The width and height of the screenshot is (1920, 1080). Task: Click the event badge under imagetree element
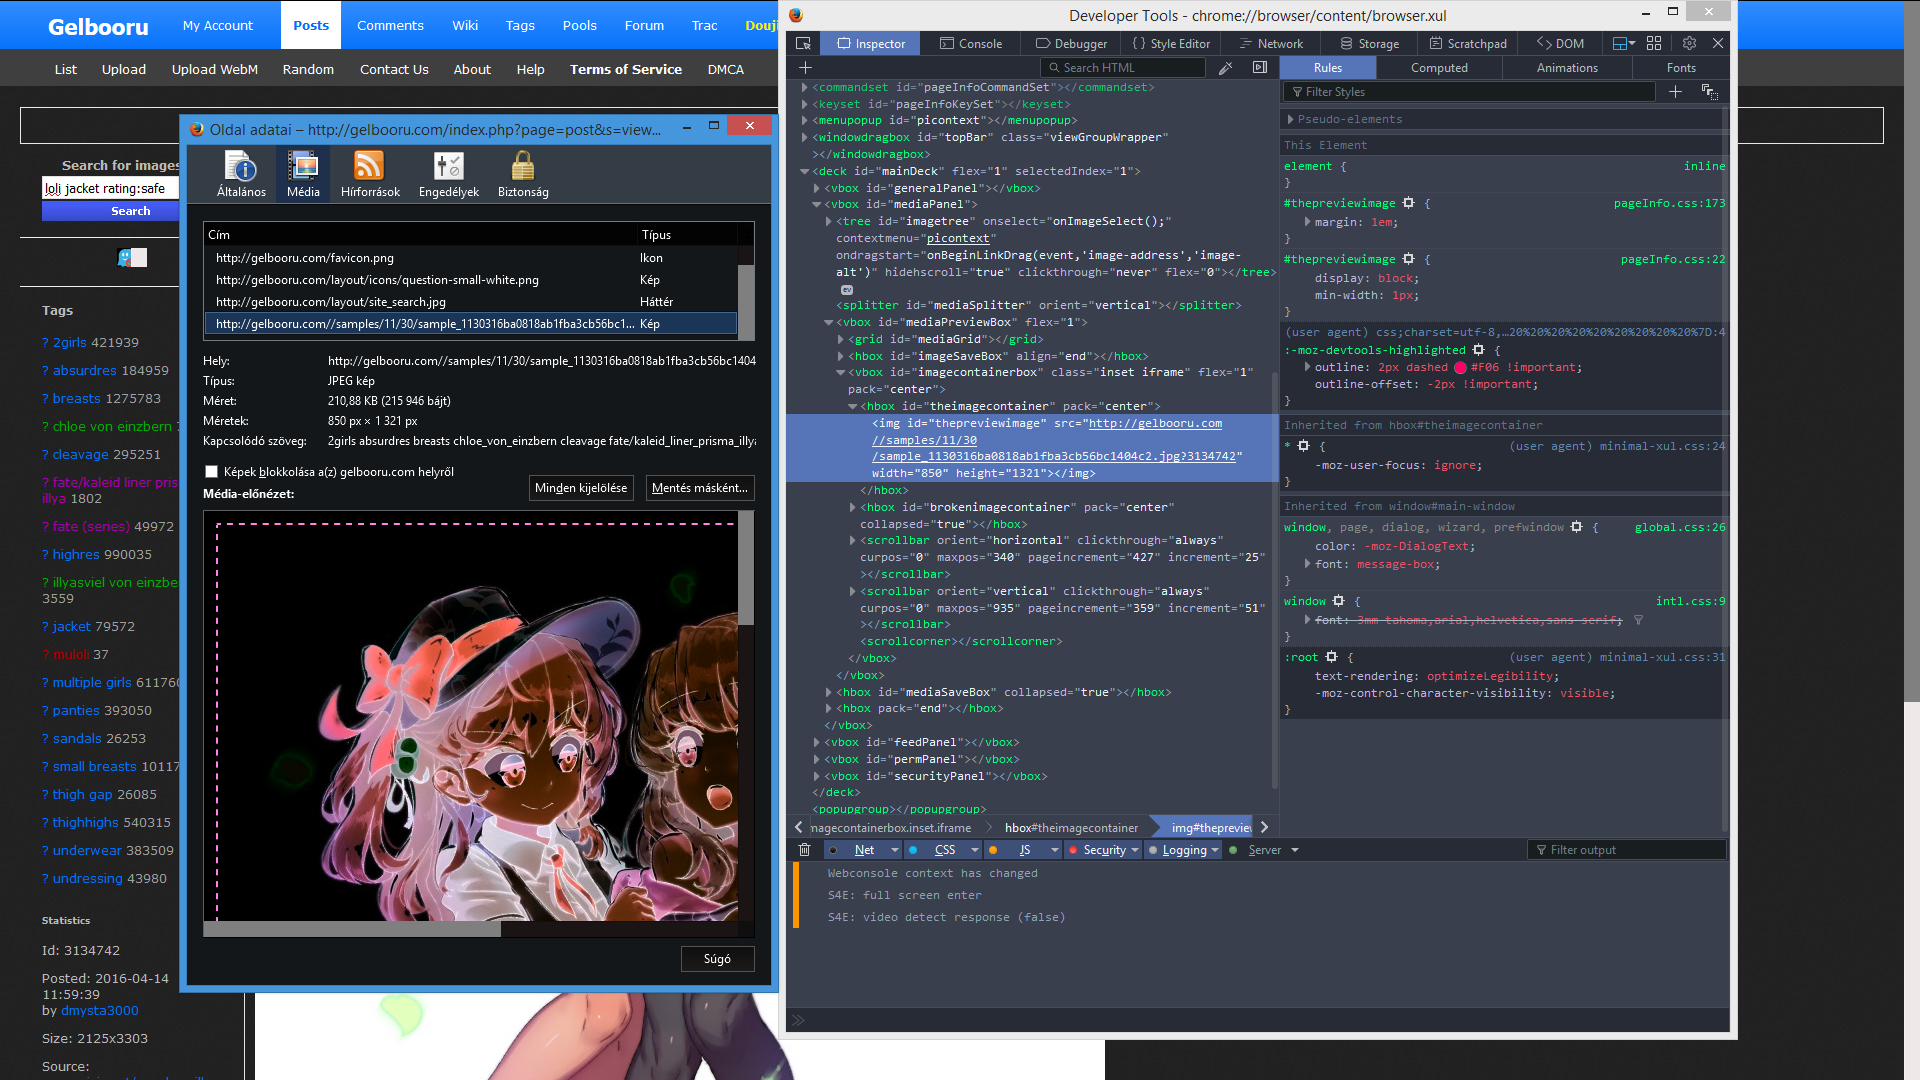(847, 289)
